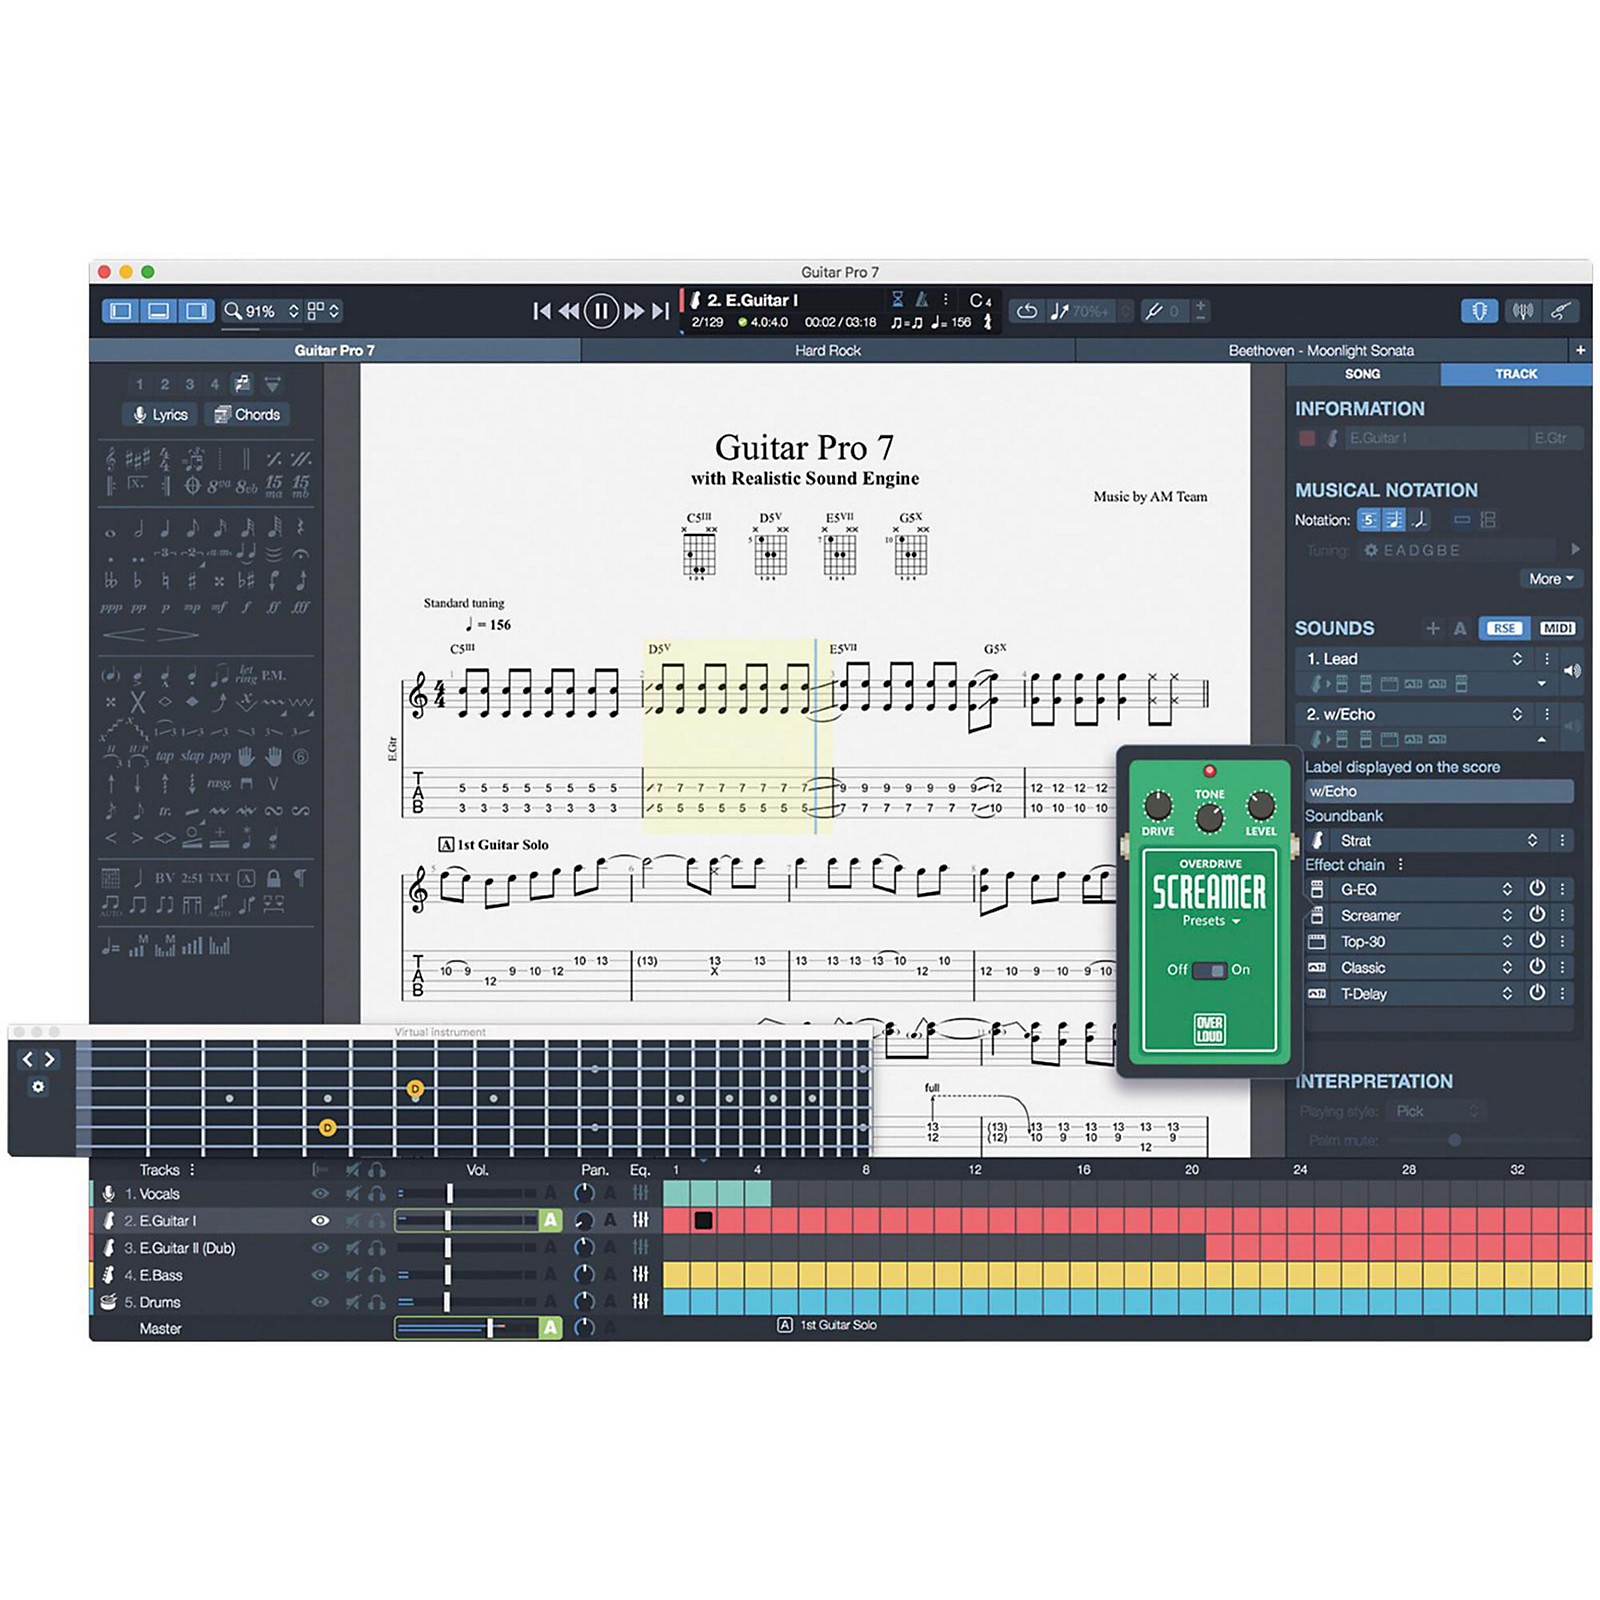Open the Soundbank dropdown showing Strat
The image size is (1600, 1600).
(x=1534, y=841)
